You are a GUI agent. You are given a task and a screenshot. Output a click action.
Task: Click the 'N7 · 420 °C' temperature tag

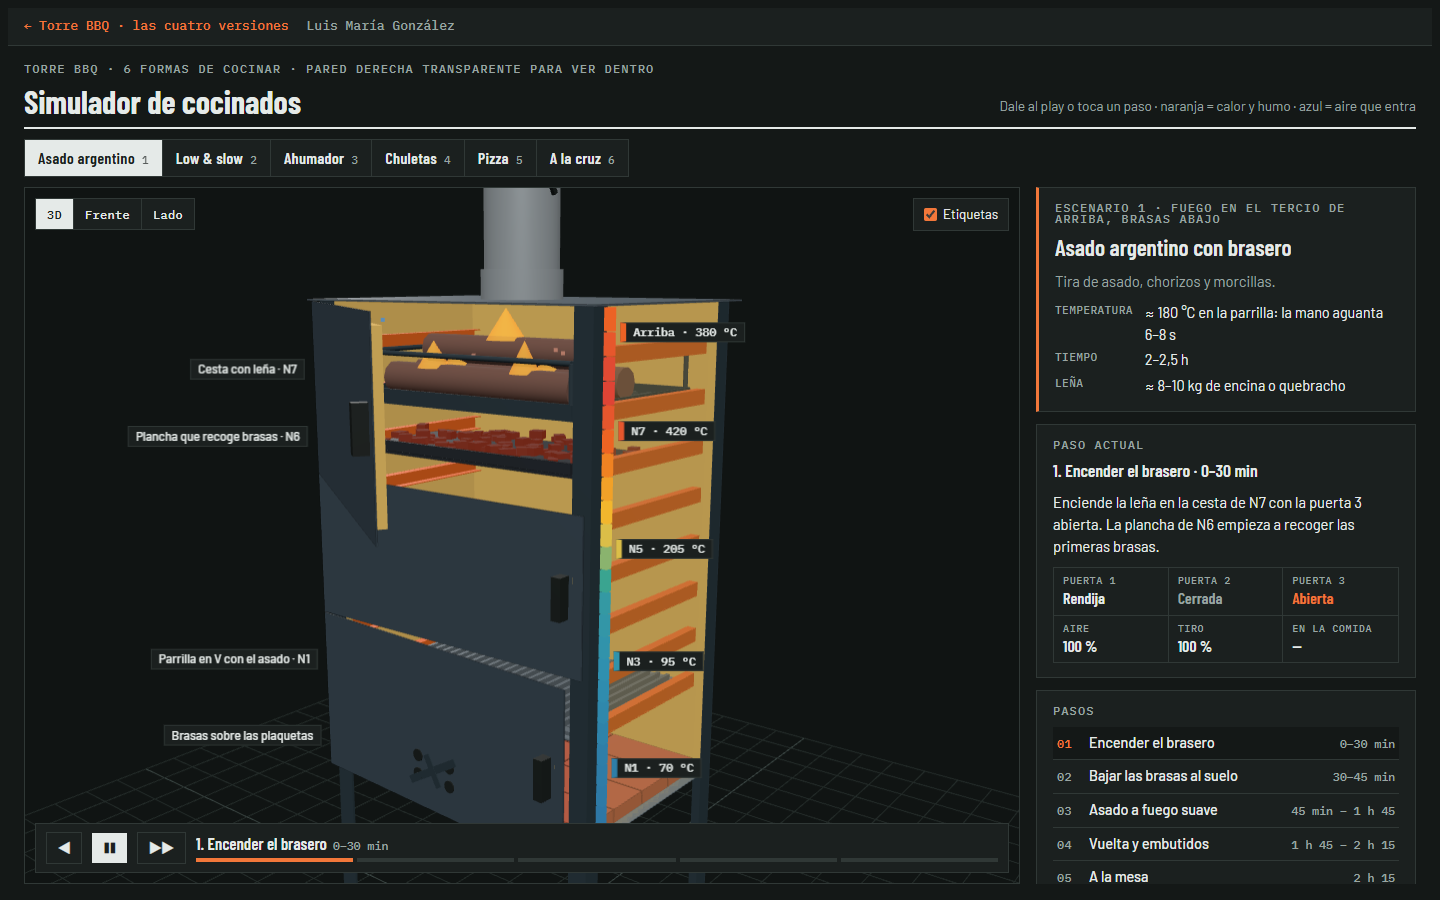click(x=668, y=431)
